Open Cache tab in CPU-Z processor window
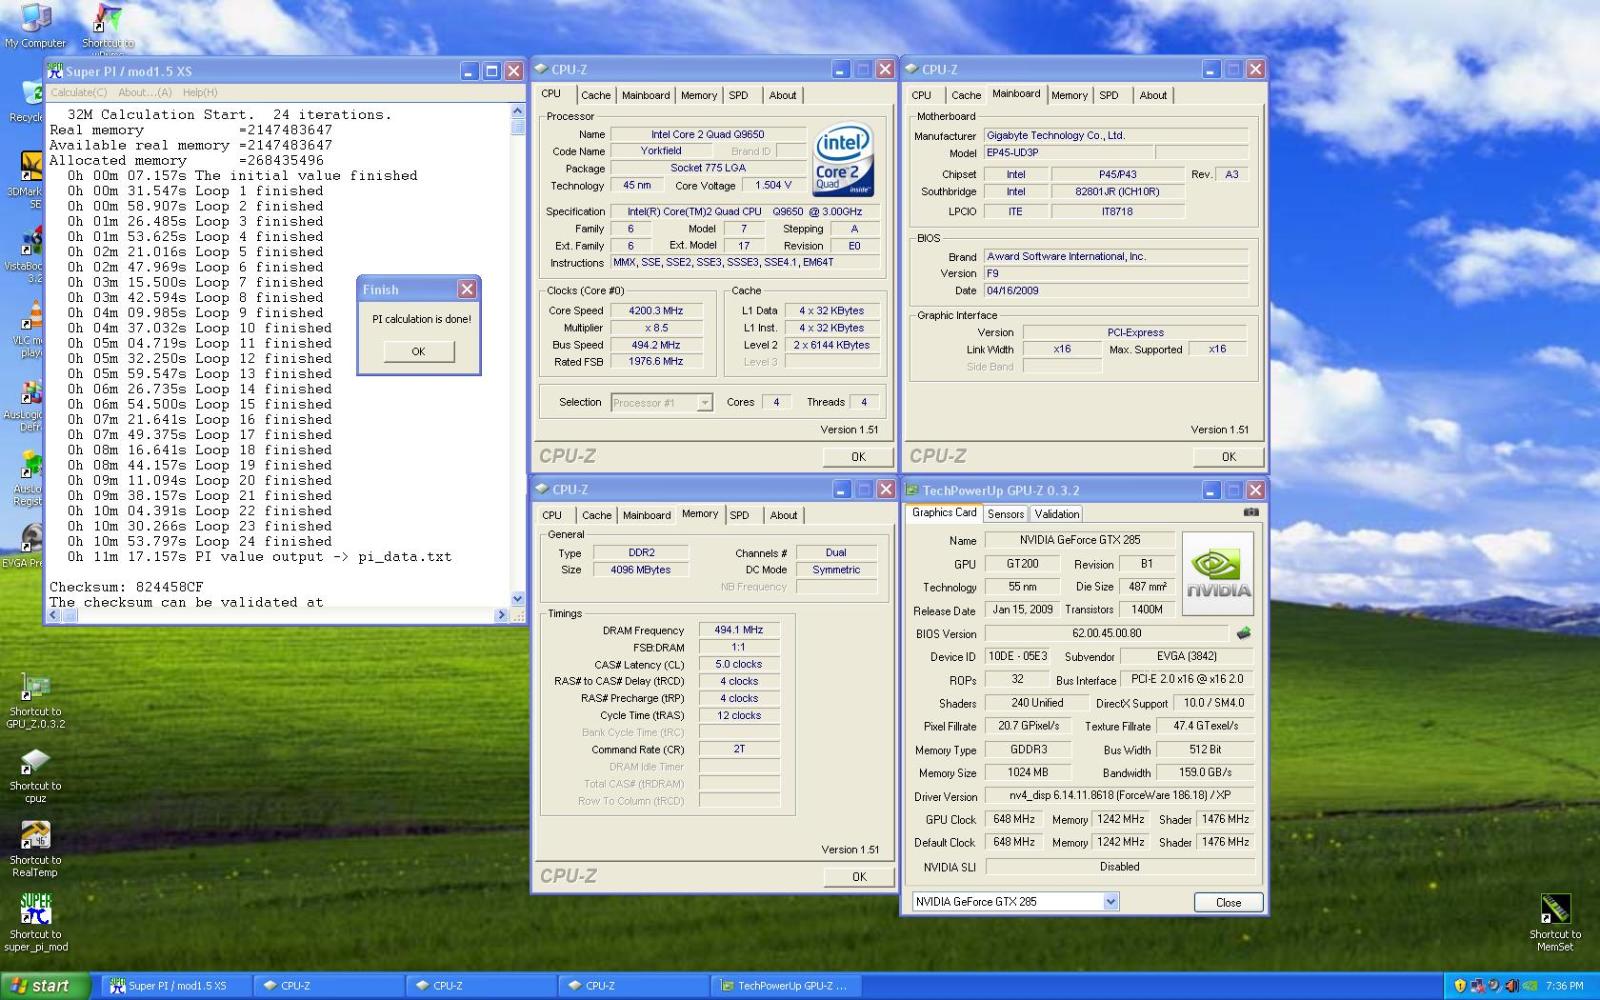The height and width of the screenshot is (1000, 1600). tap(596, 95)
